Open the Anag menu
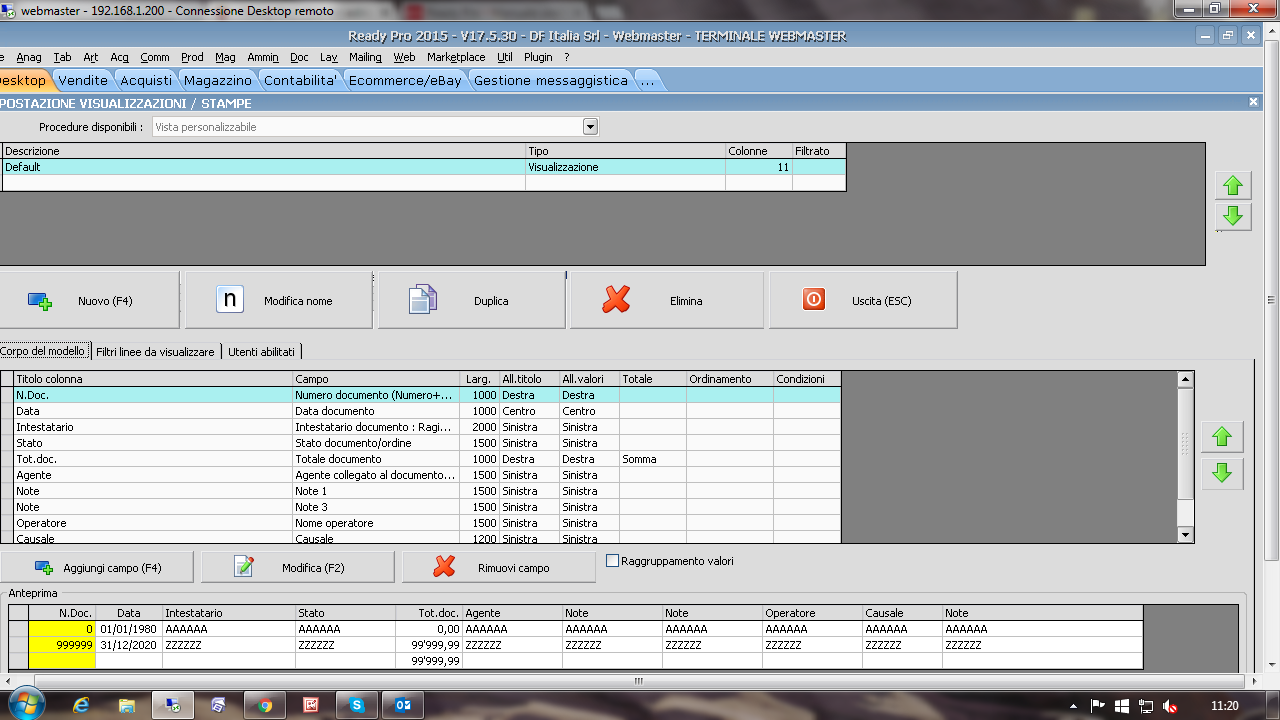Screen dimensions: 1280x720 (29, 57)
